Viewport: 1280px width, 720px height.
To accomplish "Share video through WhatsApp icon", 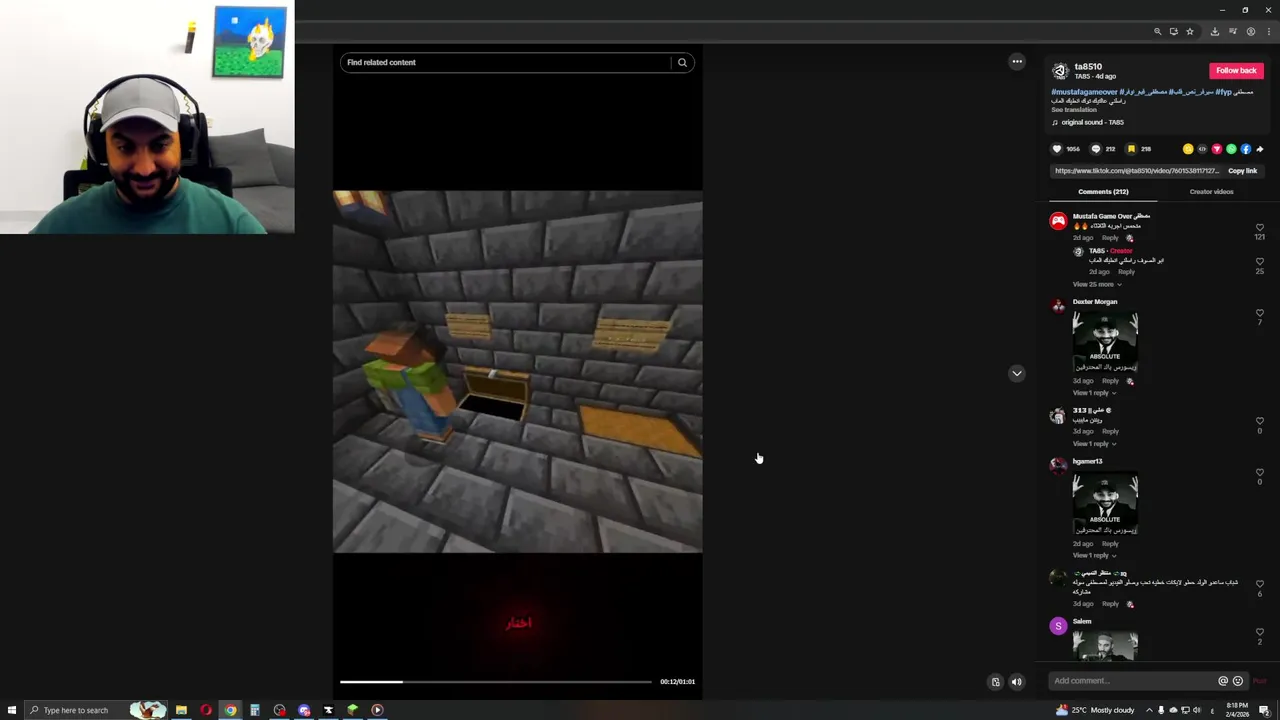I will point(1231,149).
